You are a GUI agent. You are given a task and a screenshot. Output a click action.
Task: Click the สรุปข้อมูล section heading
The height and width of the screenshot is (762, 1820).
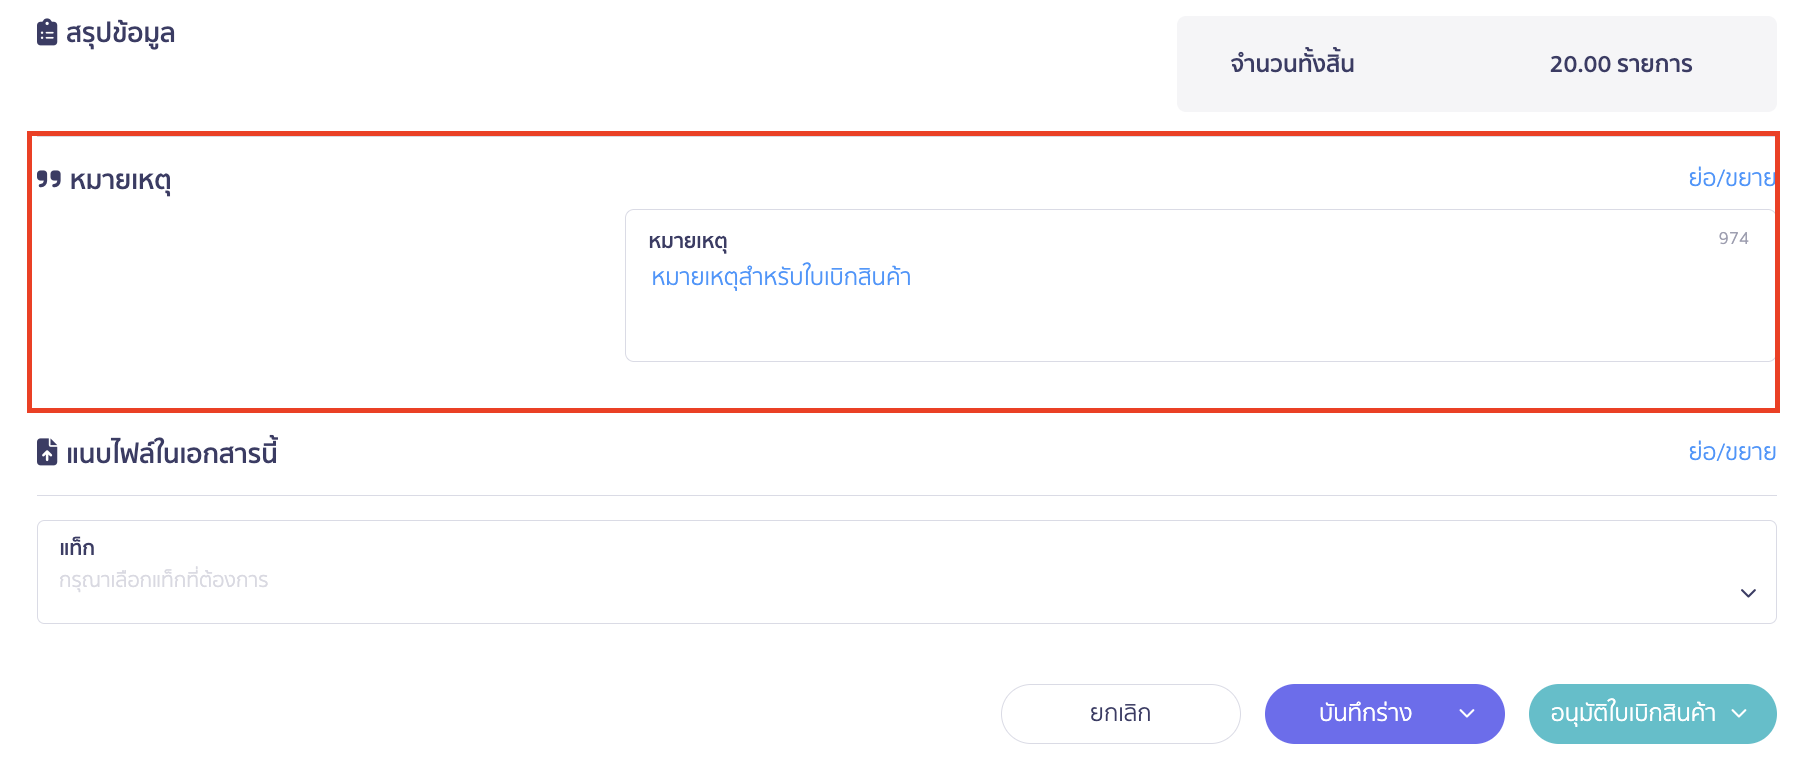(120, 33)
